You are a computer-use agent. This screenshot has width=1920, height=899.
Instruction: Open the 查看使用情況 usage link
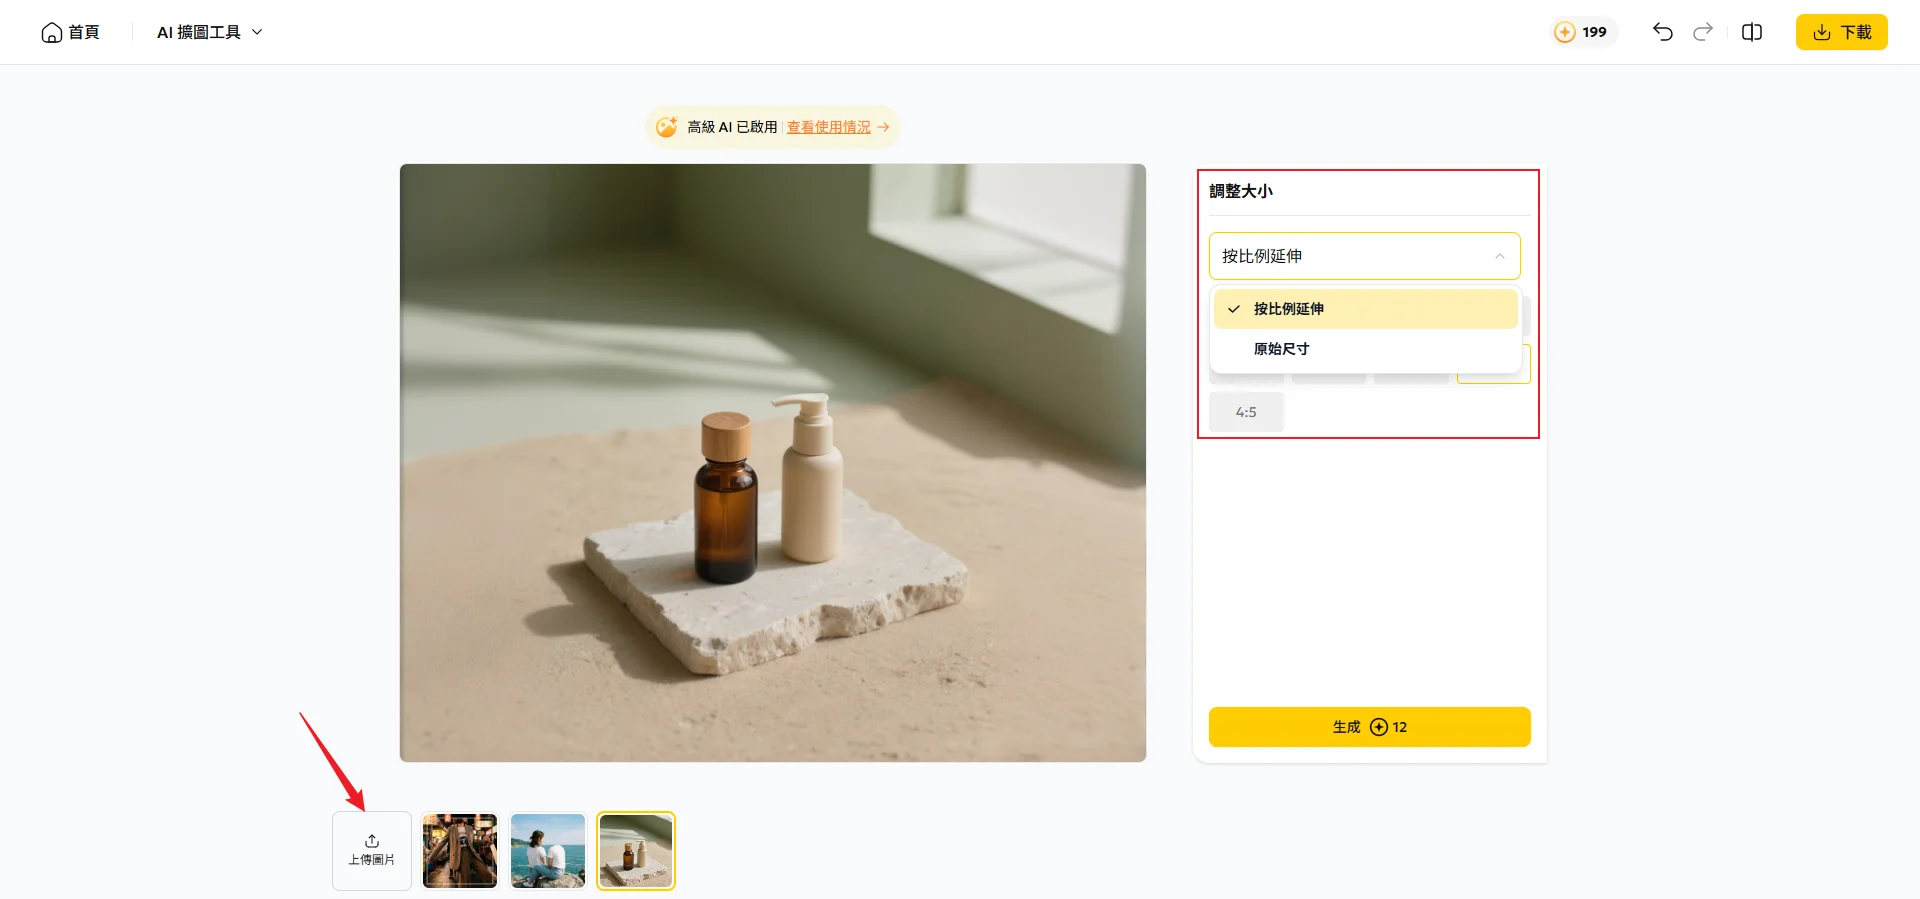(828, 127)
